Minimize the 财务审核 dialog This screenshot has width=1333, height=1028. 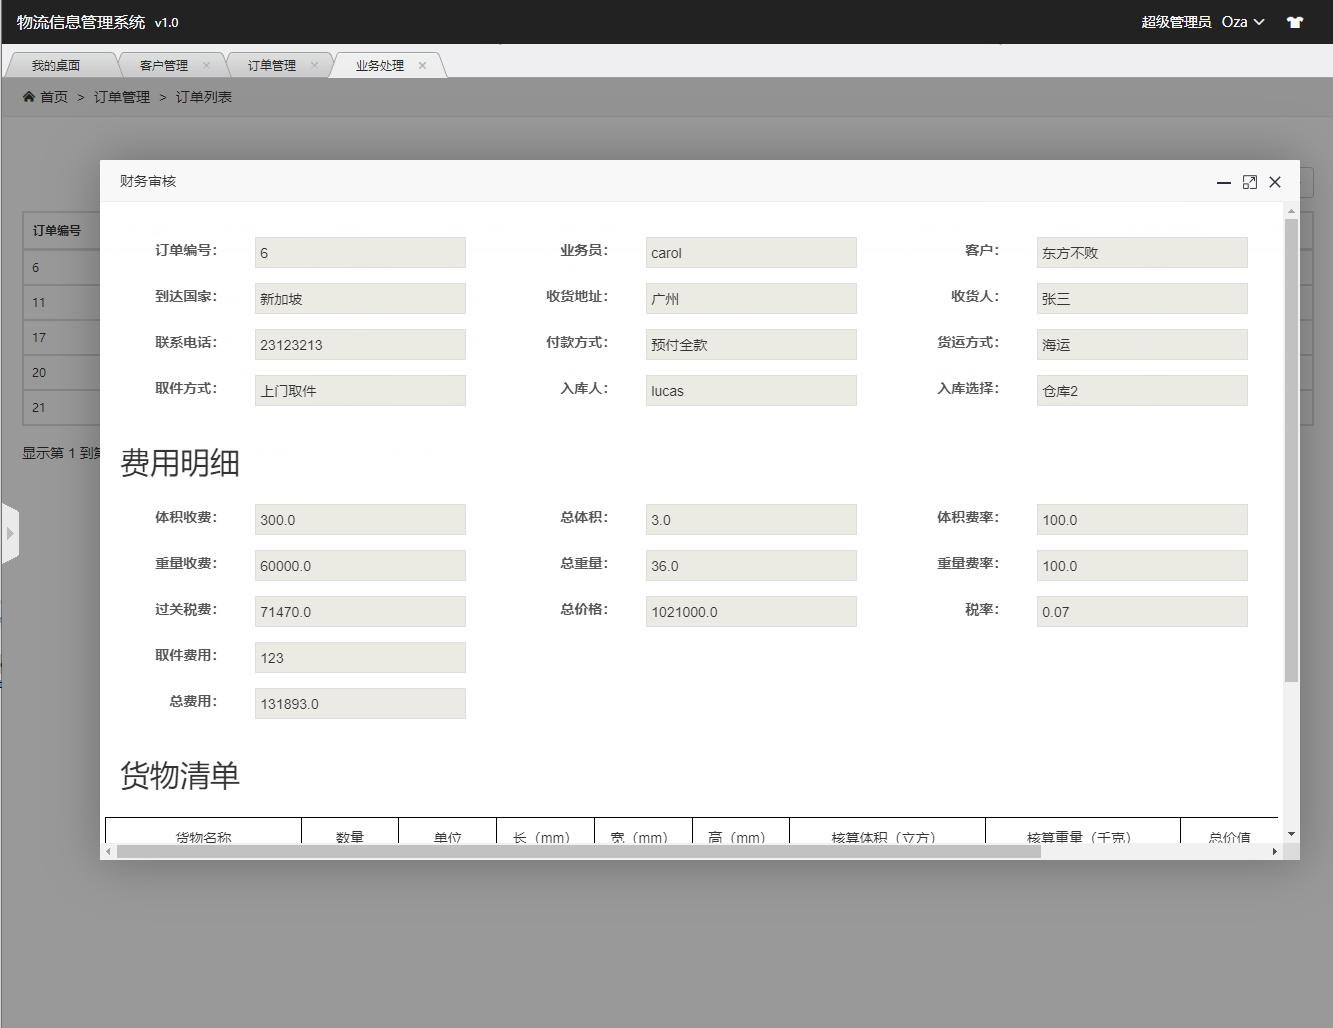click(x=1223, y=182)
